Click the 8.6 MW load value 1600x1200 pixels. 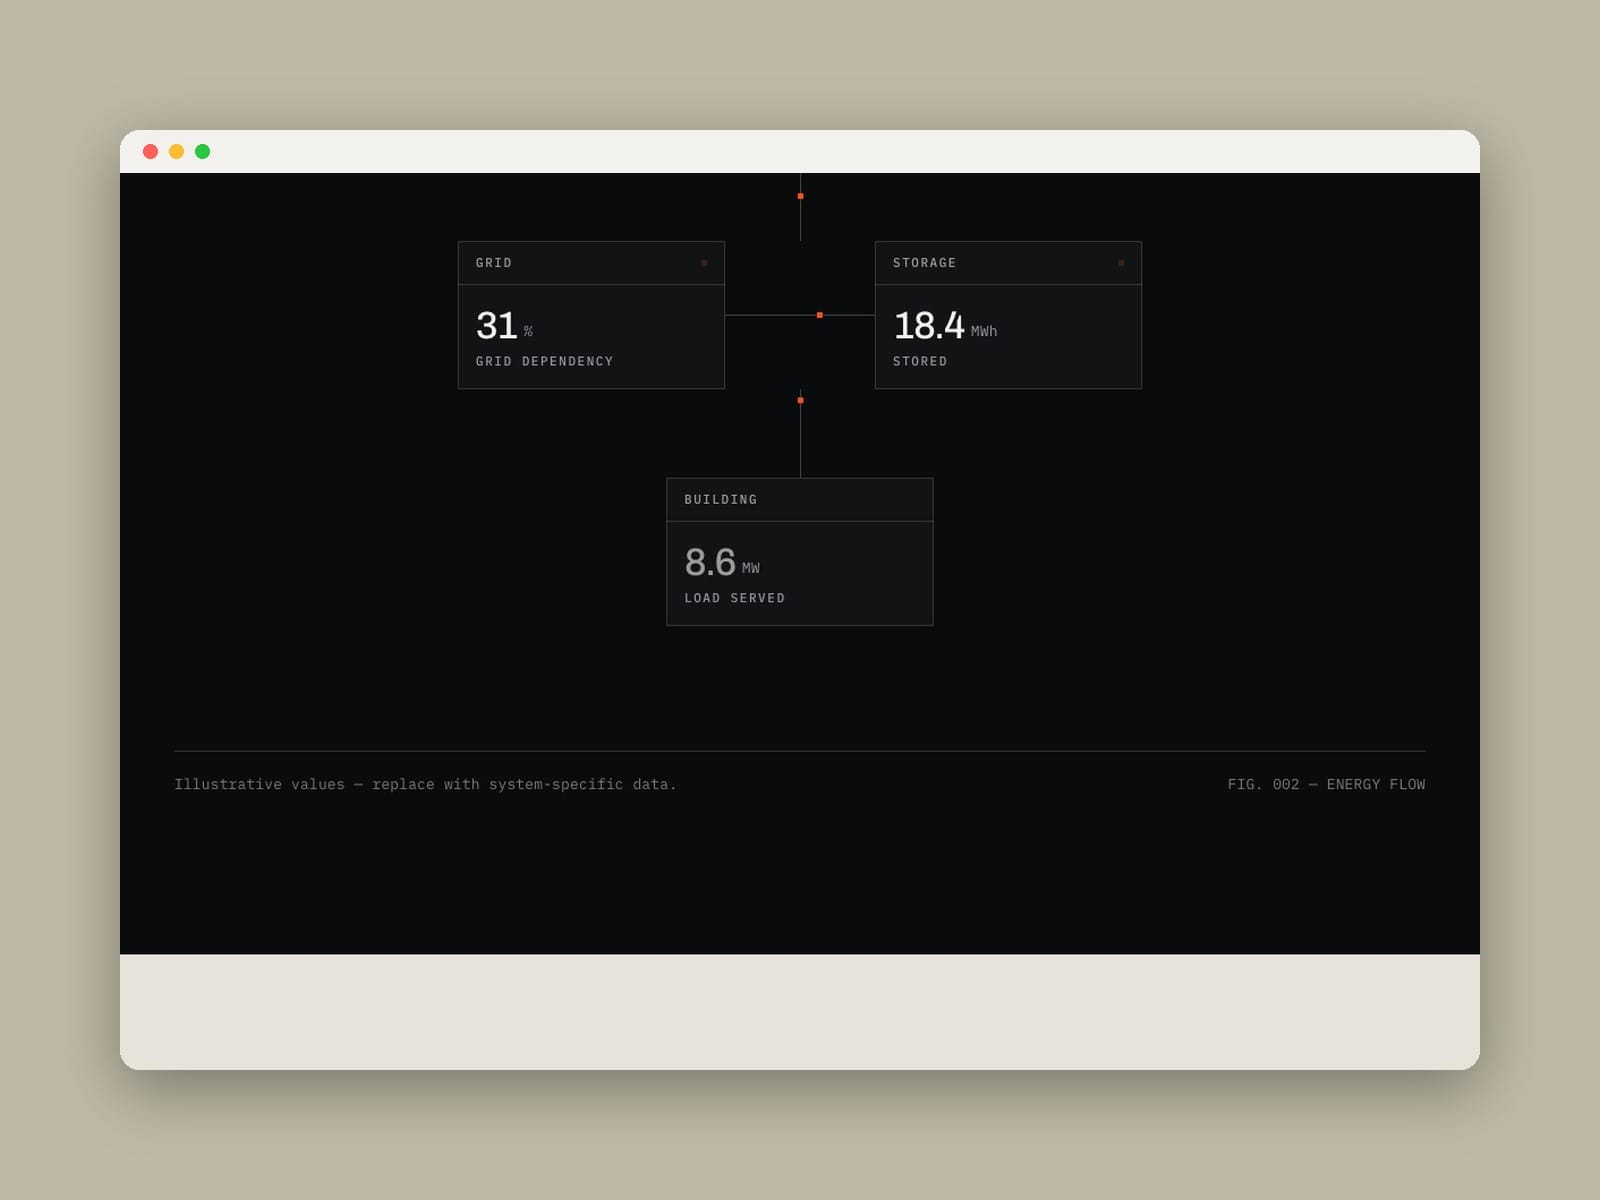point(722,563)
